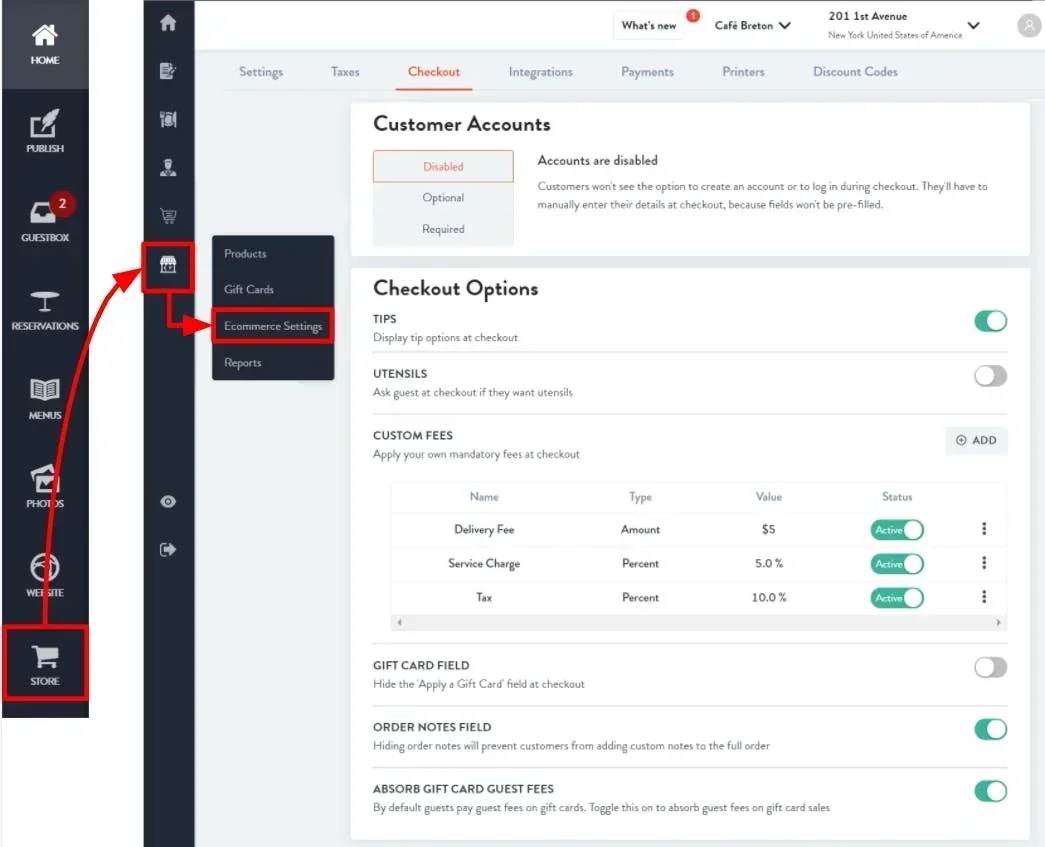Open the What's new button
Image resolution: width=1045 pixels, height=847 pixels.
click(648, 25)
